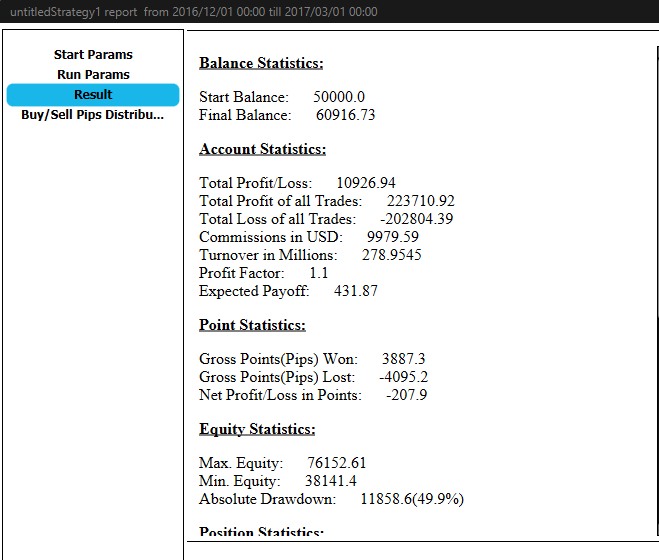Click the Max. Equity label

pos(241,463)
